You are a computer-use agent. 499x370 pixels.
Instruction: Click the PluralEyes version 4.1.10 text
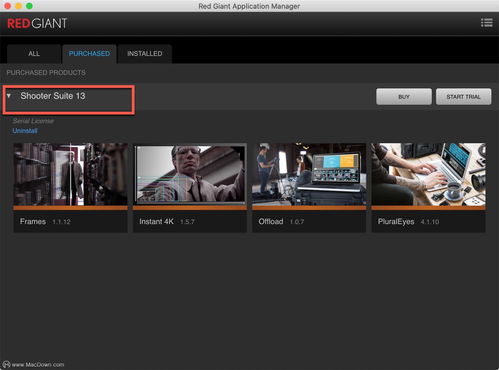coord(430,222)
